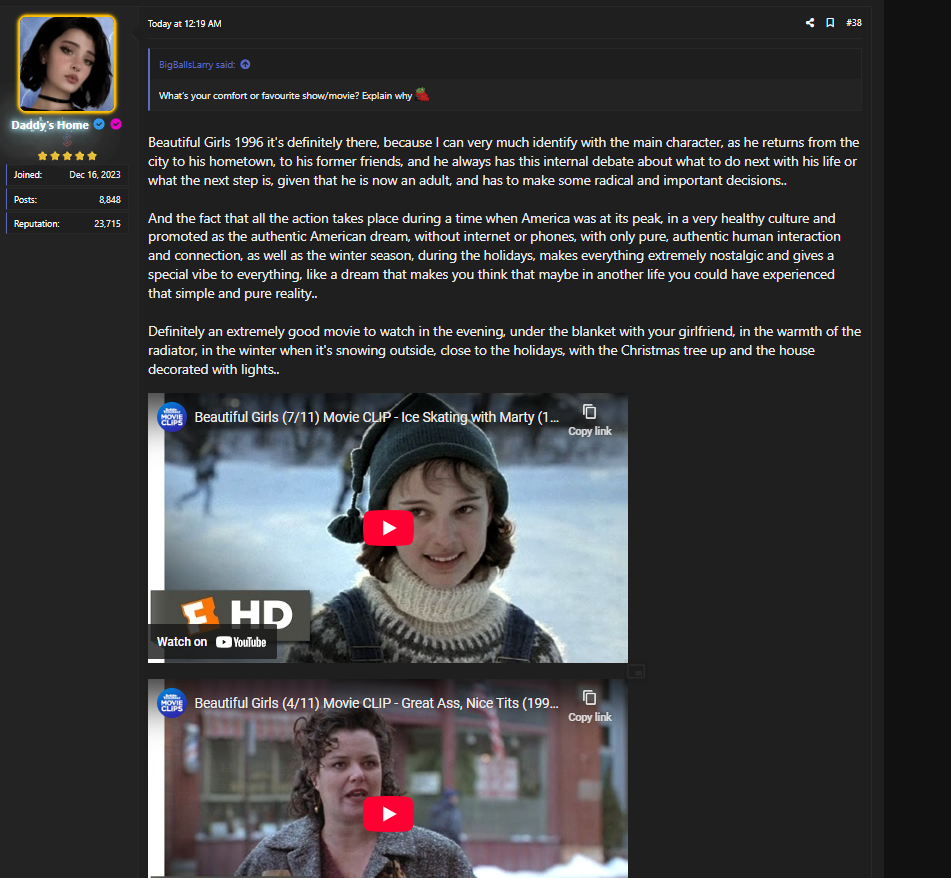Click the pink checkmark badge beside the username

click(x=116, y=125)
